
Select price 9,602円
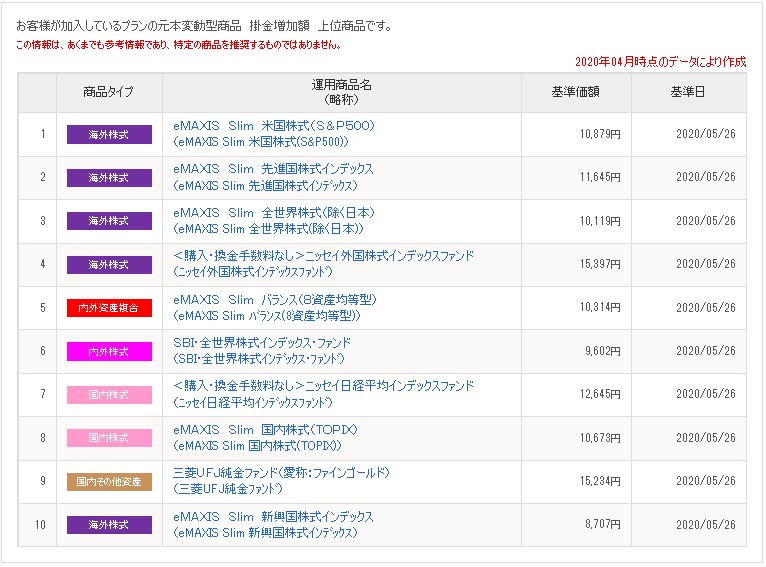[x=603, y=351]
